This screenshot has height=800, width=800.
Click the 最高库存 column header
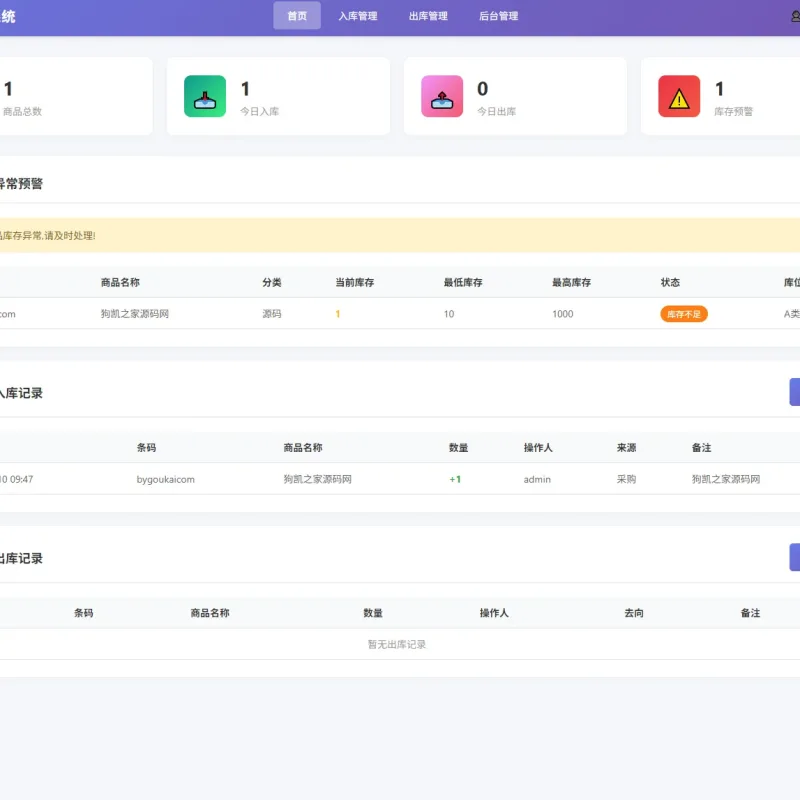point(571,282)
